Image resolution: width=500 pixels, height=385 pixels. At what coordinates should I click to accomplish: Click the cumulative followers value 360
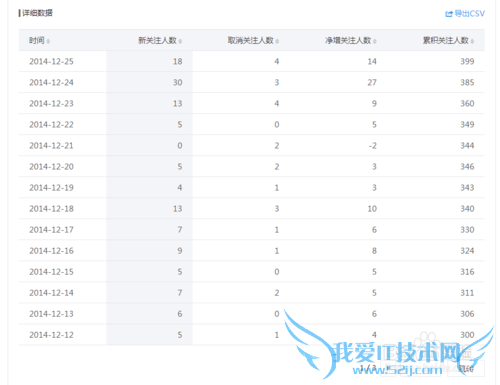click(x=467, y=103)
